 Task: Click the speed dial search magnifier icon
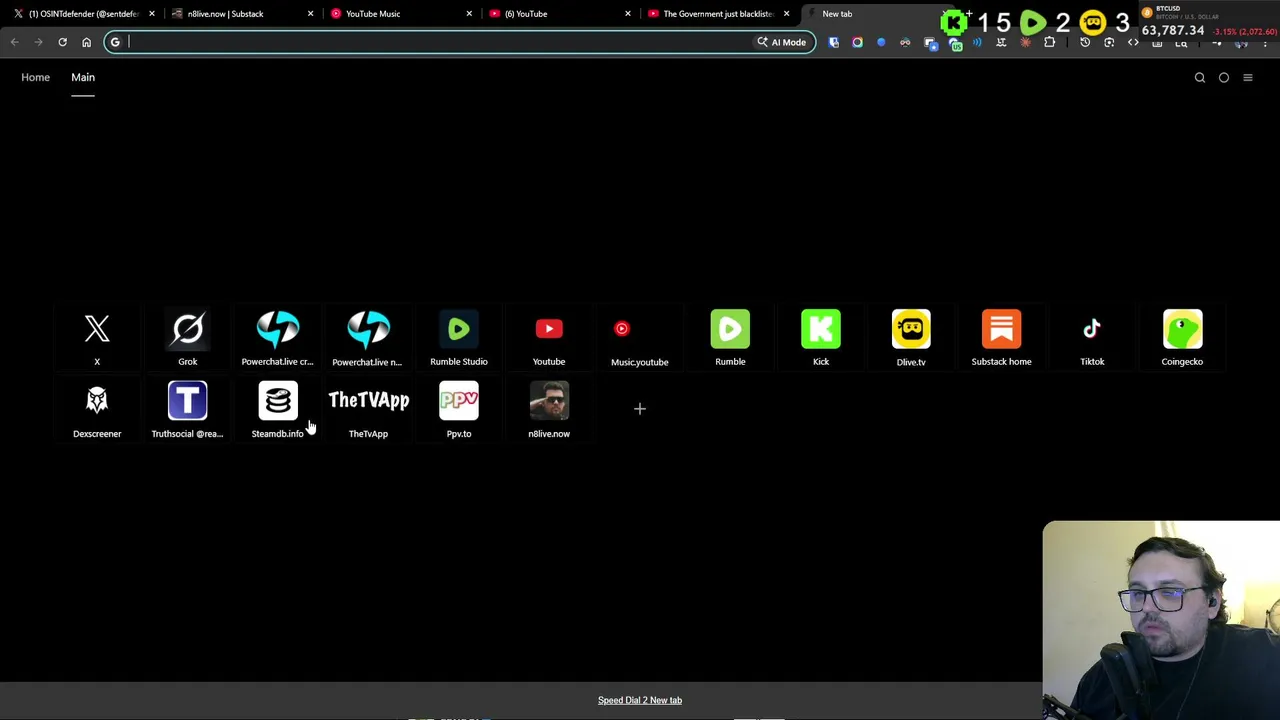tap(1200, 77)
